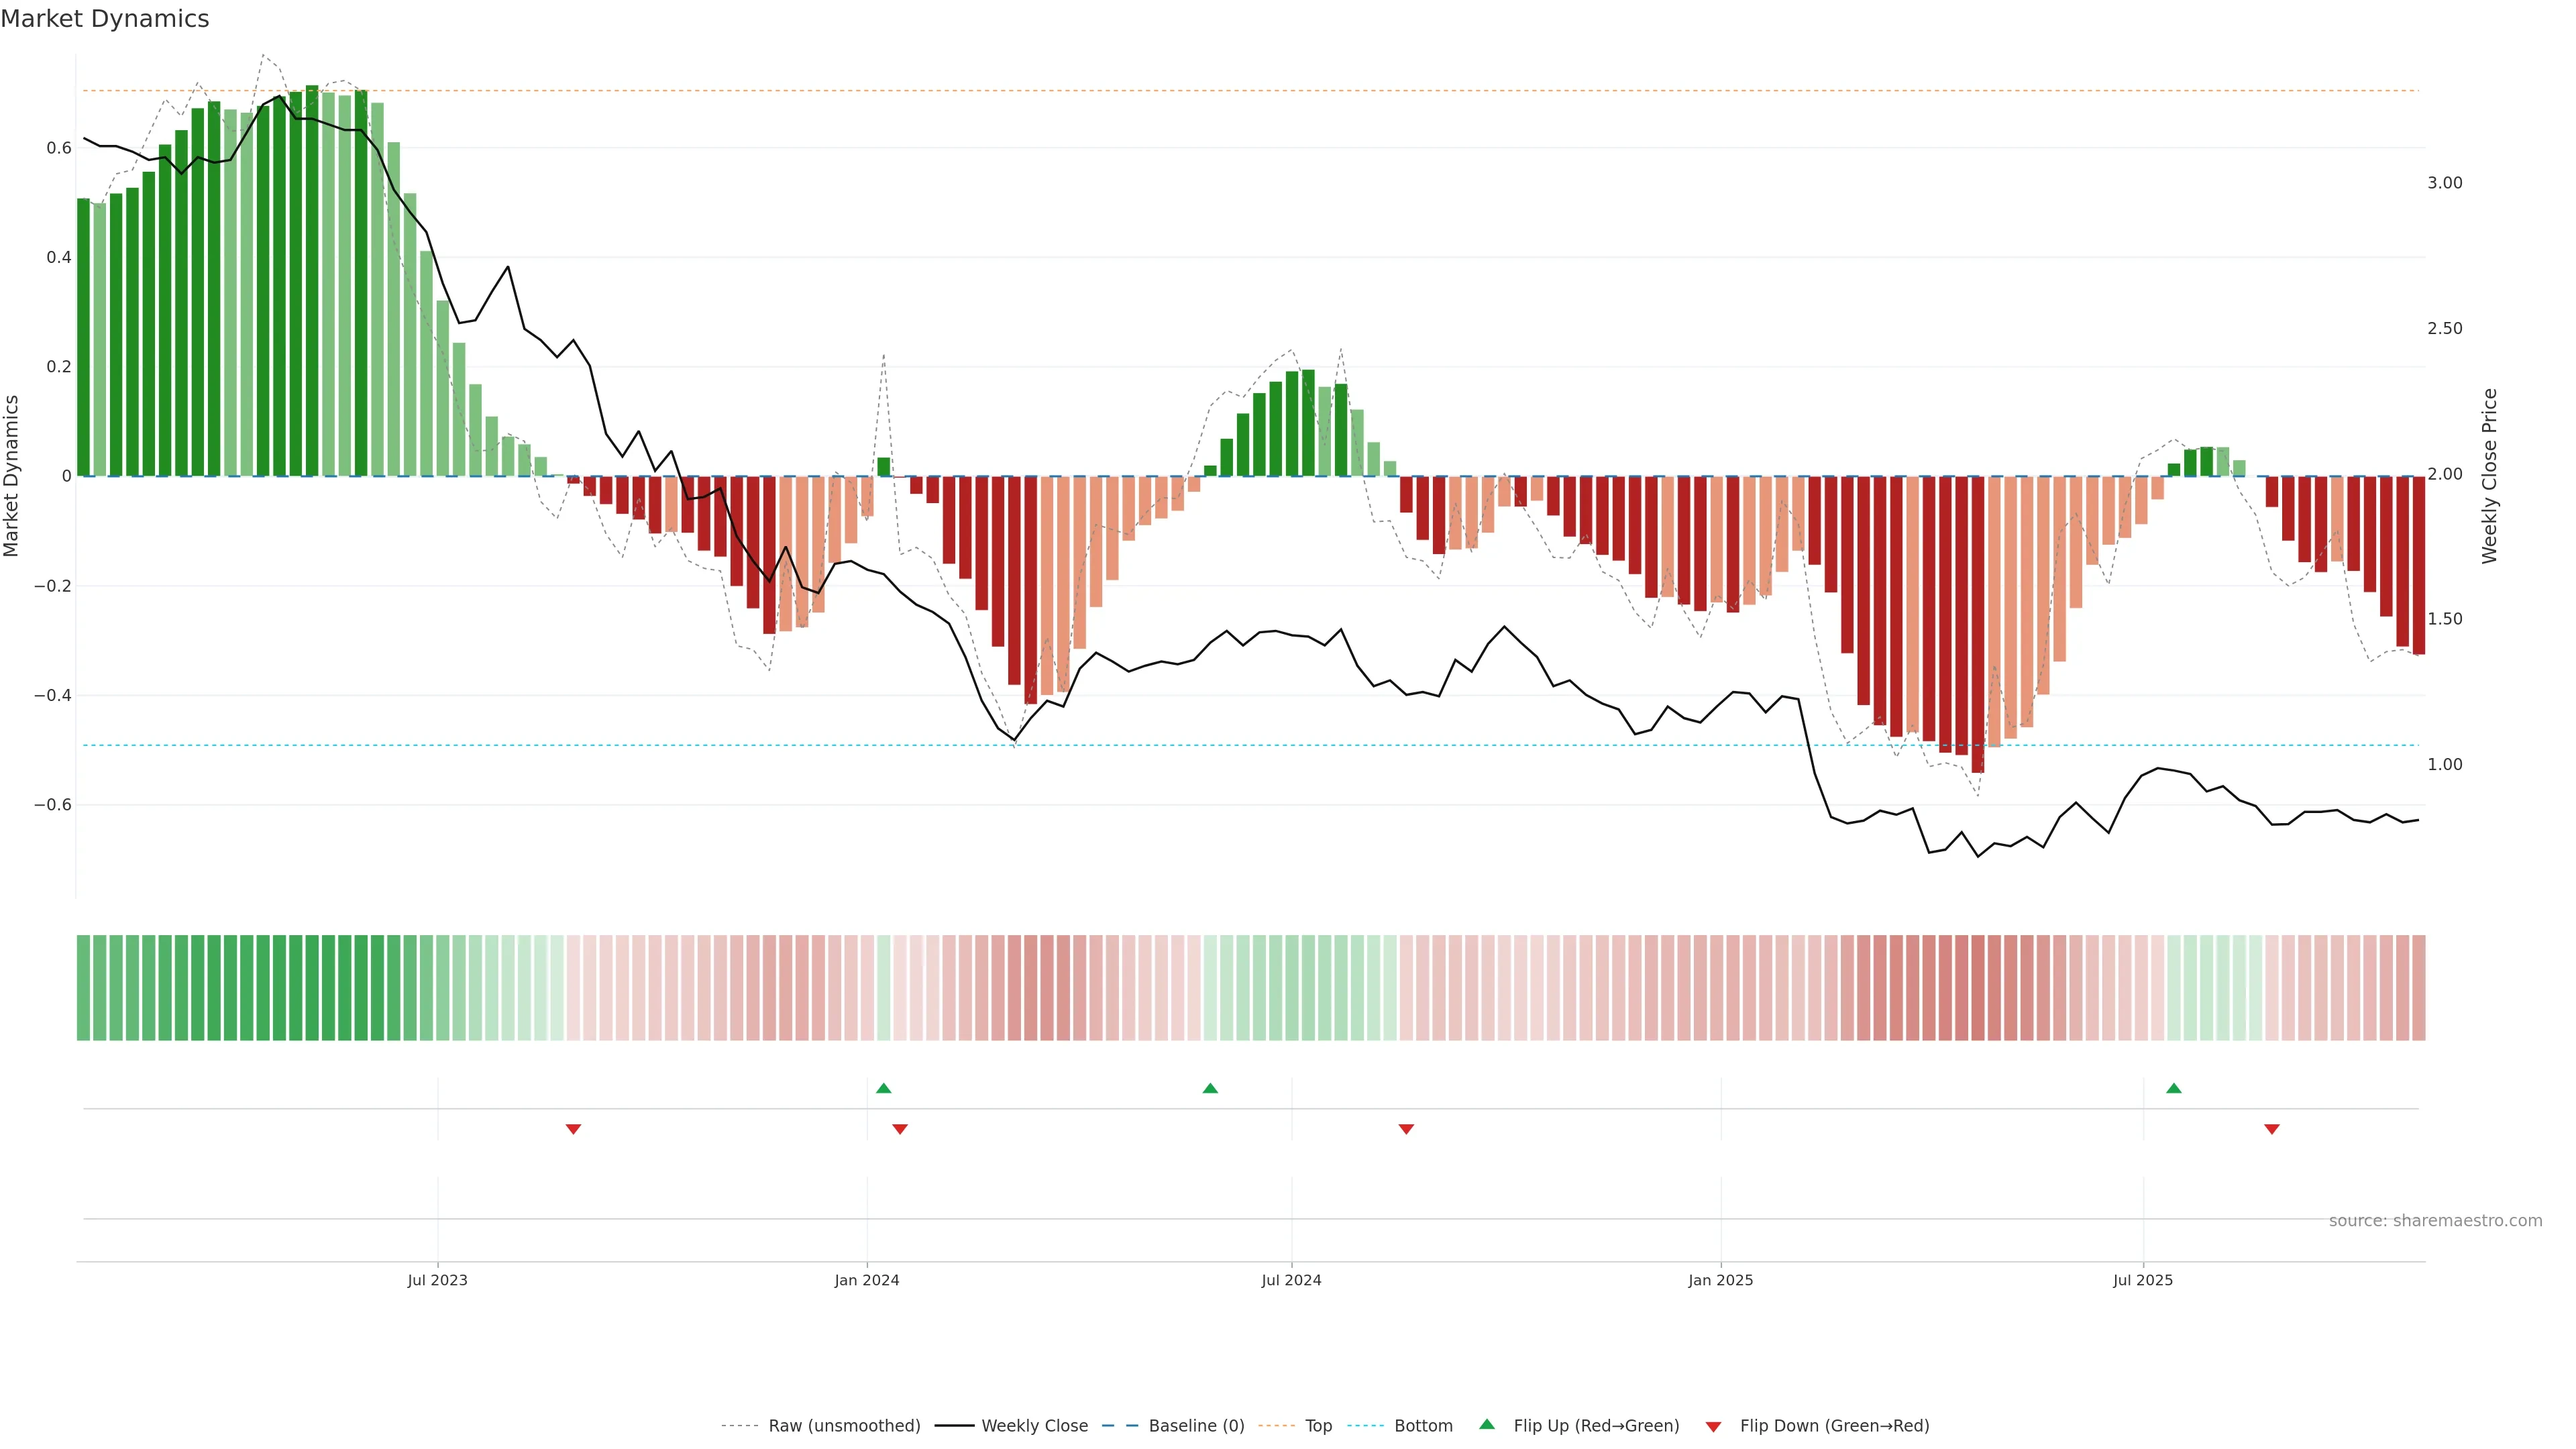Click the red flip-down triangle after Jul 2024
The height and width of the screenshot is (1449, 2576).
pos(1406,1129)
